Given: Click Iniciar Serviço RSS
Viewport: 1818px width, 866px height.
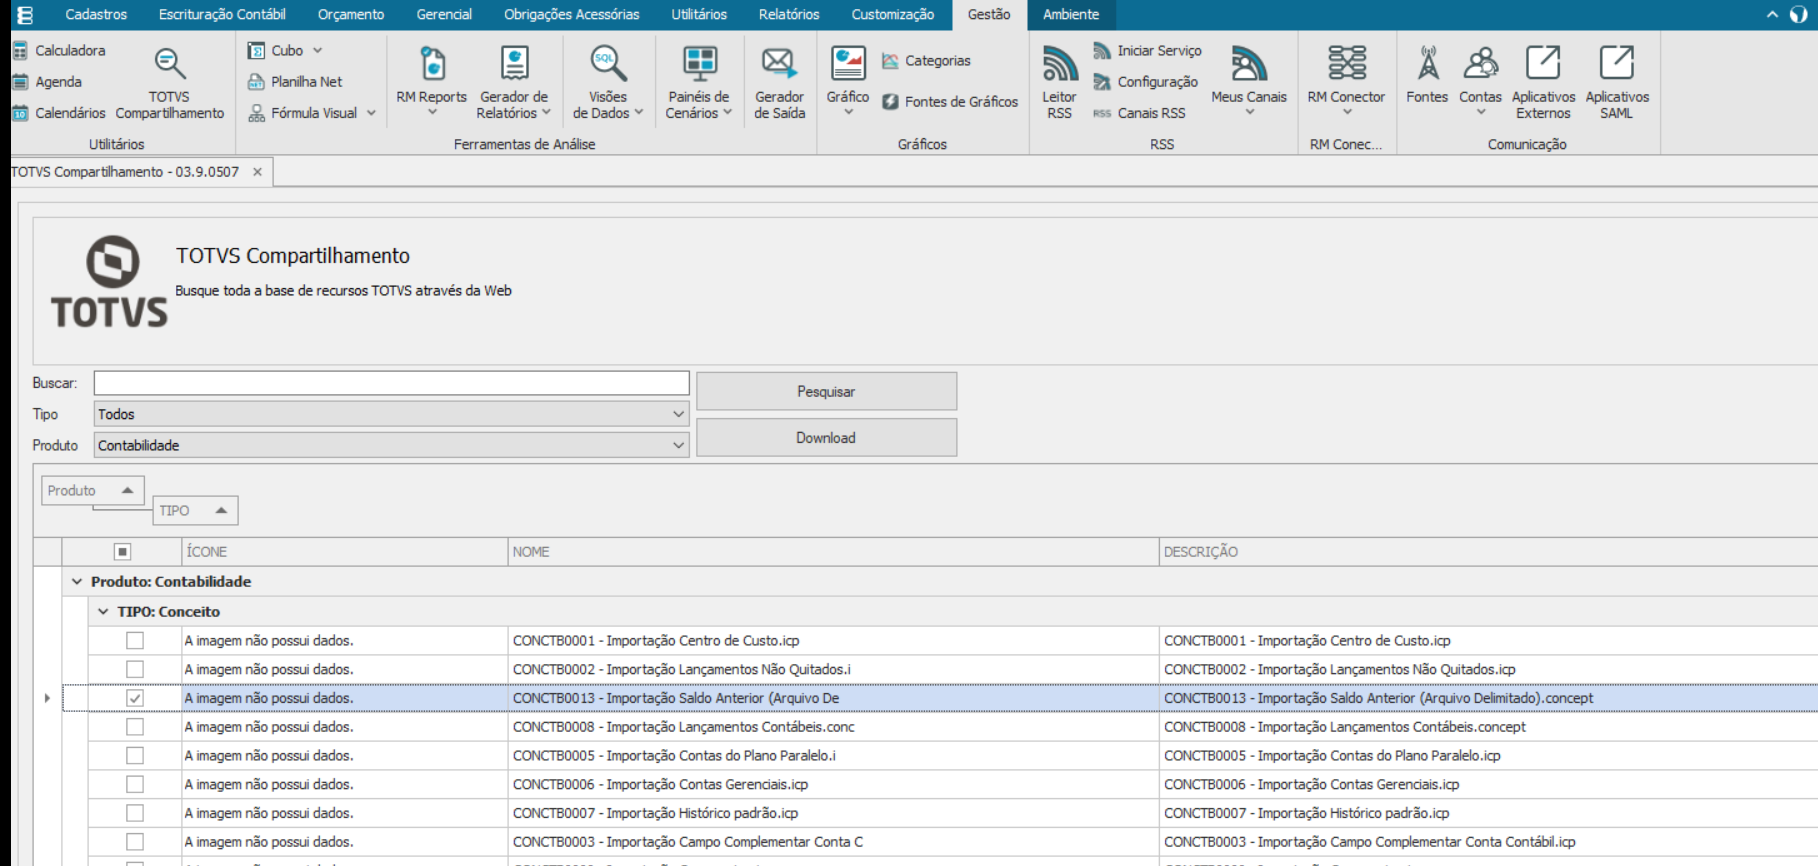Looking at the screenshot, I should click(x=1147, y=50).
